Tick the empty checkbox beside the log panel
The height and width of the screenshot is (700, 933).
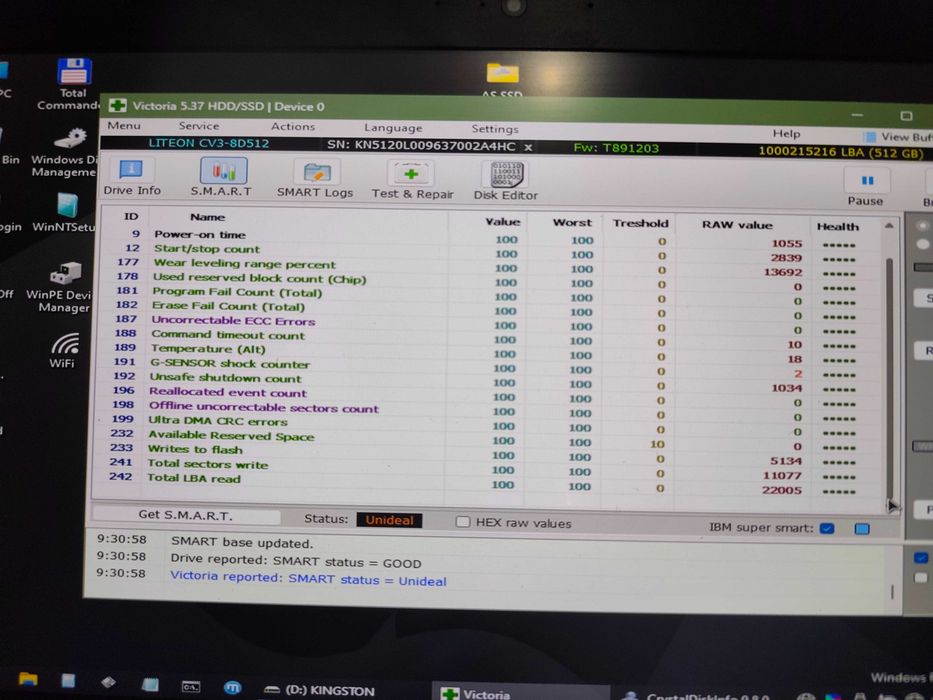(x=921, y=577)
